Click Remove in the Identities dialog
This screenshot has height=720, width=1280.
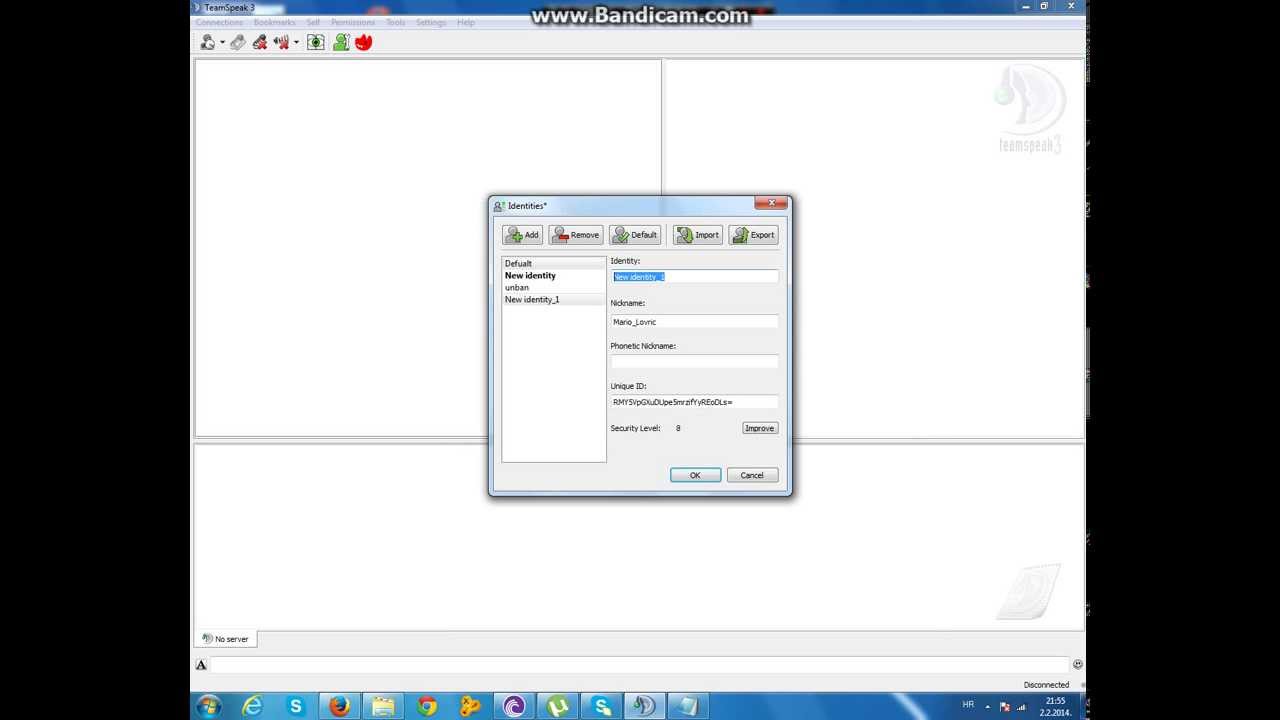tap(575, 235)
